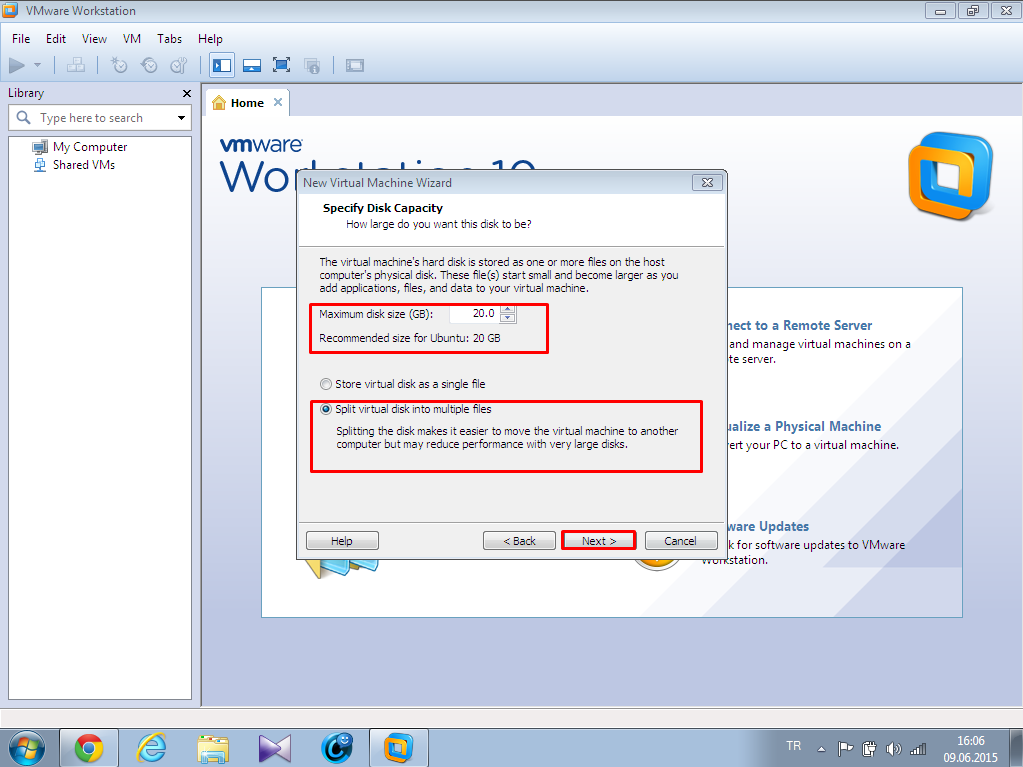This screenshot has width=1023, height=767.
Task: Click inside the Maximum disk size field
Action: [x=474, y=314]
